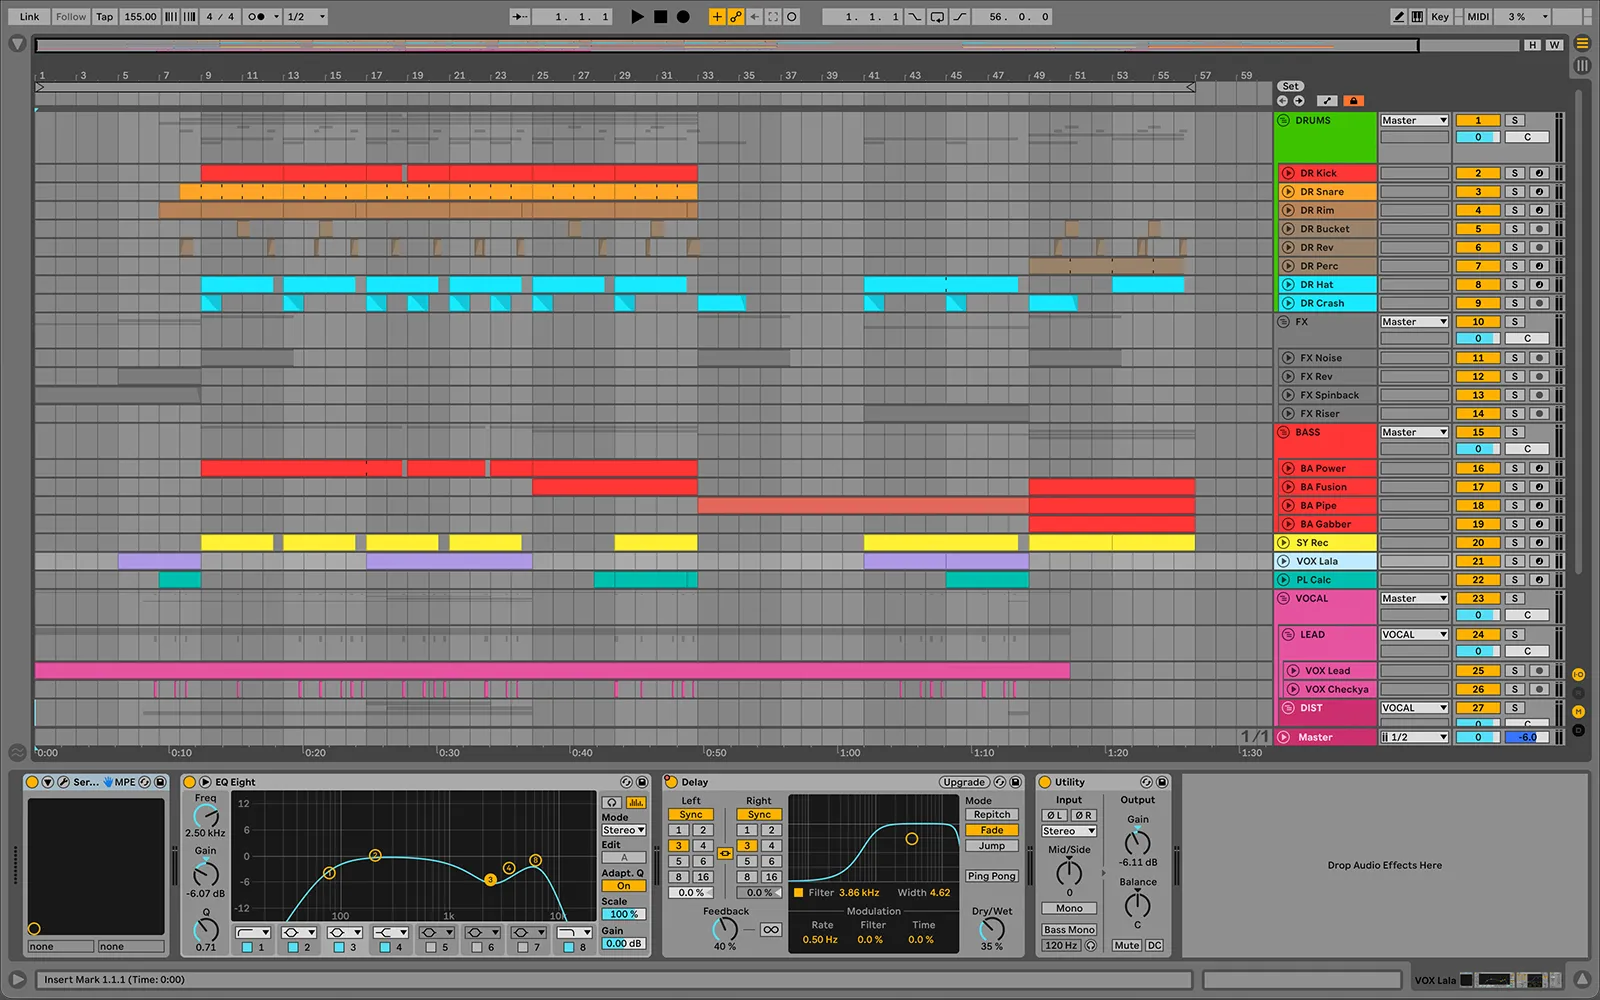Viewport: 1600px width, 1000px height.
Task: Toggle EQ Eight spectrum analyzer icon
Action: (636, 802)
